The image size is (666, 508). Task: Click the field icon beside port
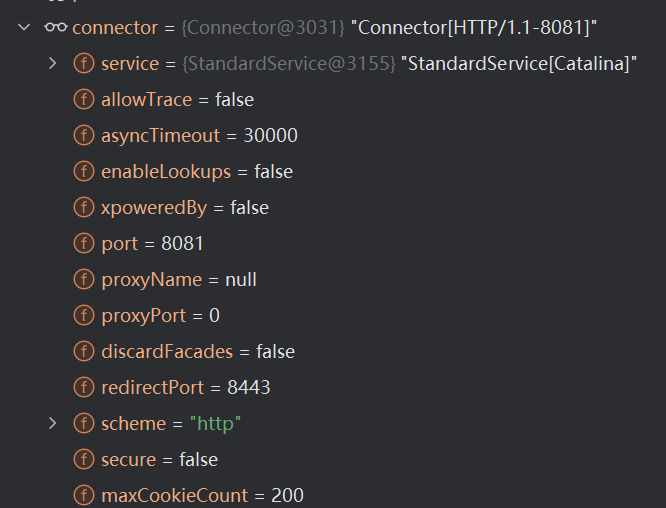click(84, 244)
